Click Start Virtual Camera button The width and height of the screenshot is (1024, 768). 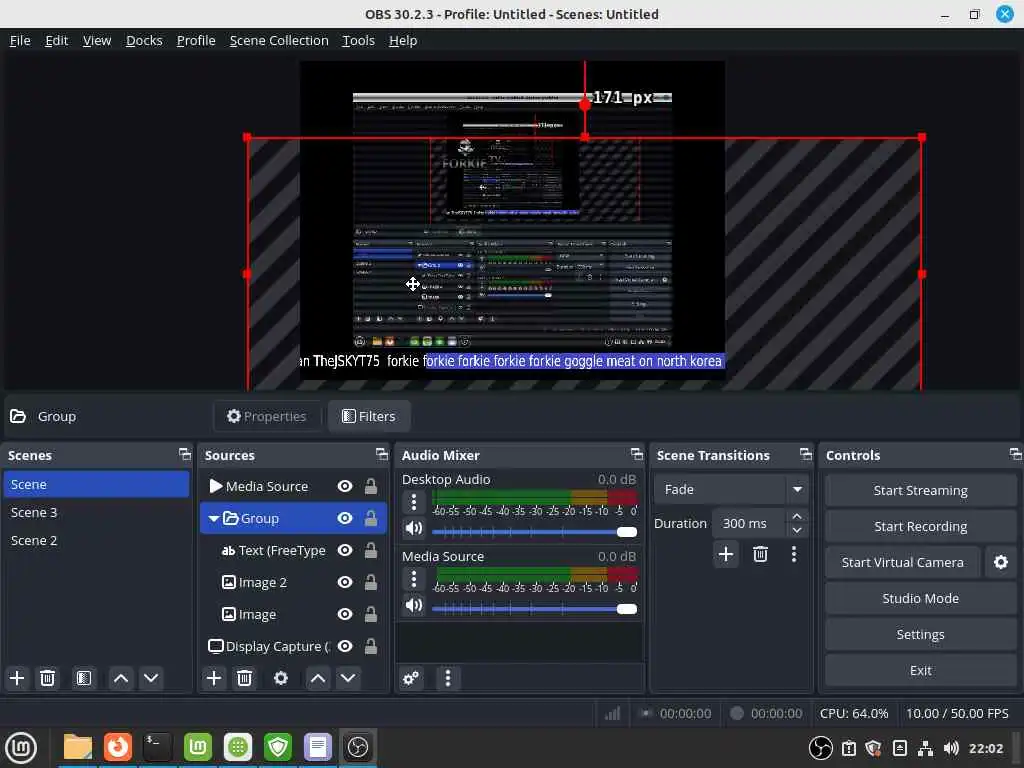903,562
